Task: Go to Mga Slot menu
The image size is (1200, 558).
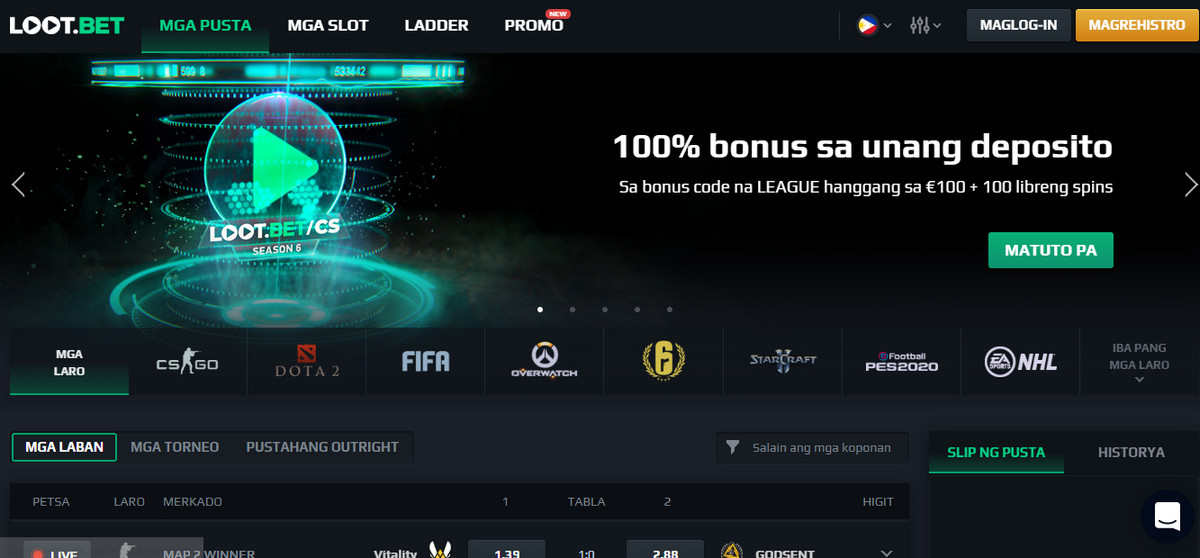Action: coord(328,25)
